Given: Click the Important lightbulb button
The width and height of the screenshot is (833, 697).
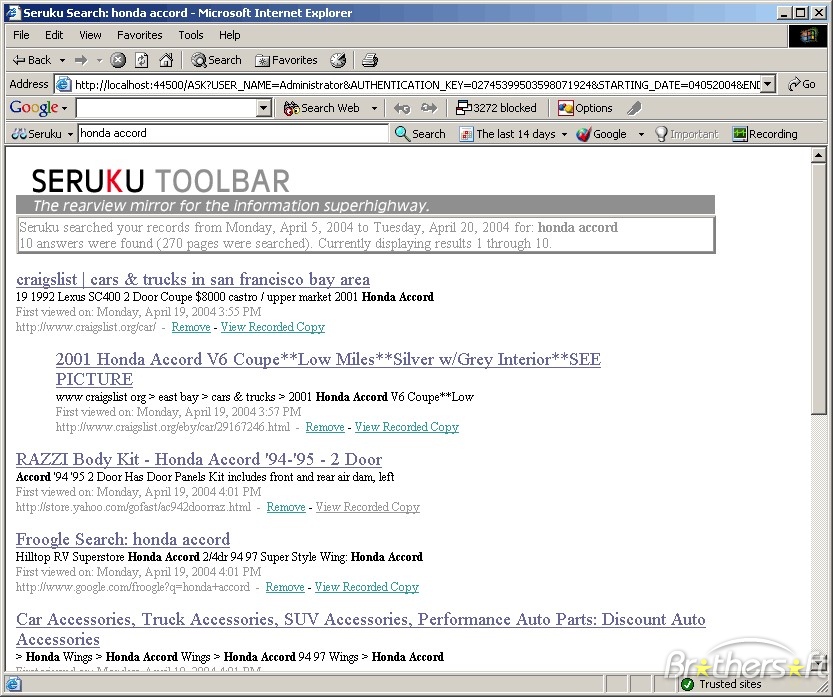Looking at the screenshot, I should coord(686,134).
